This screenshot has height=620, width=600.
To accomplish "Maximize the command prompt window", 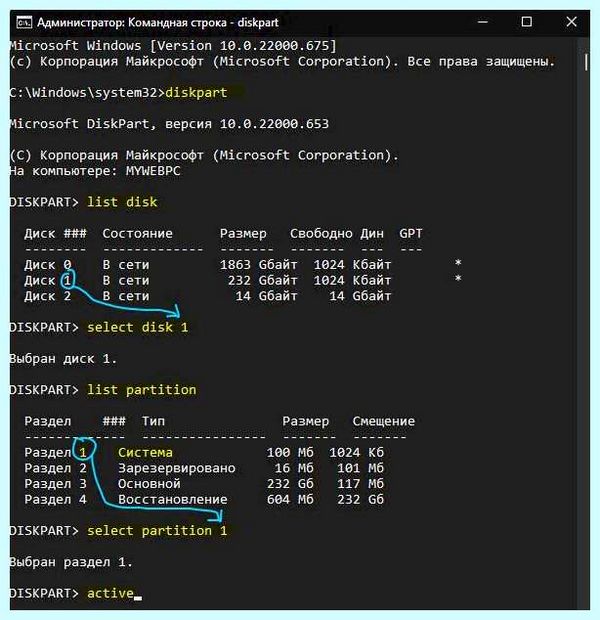I will click(526, 22).
